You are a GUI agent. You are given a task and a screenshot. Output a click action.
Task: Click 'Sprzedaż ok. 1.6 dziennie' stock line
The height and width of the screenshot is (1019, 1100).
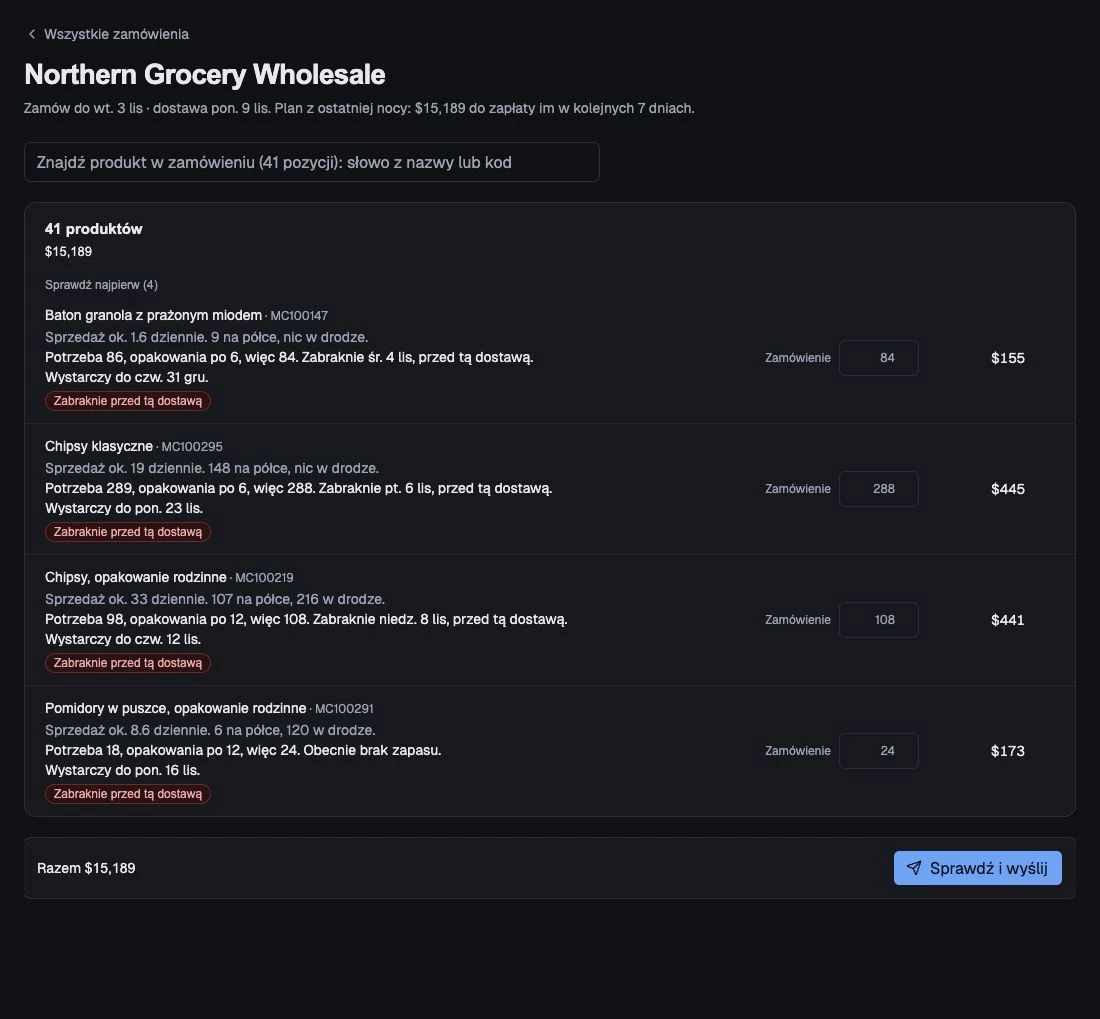click(206, 337)
